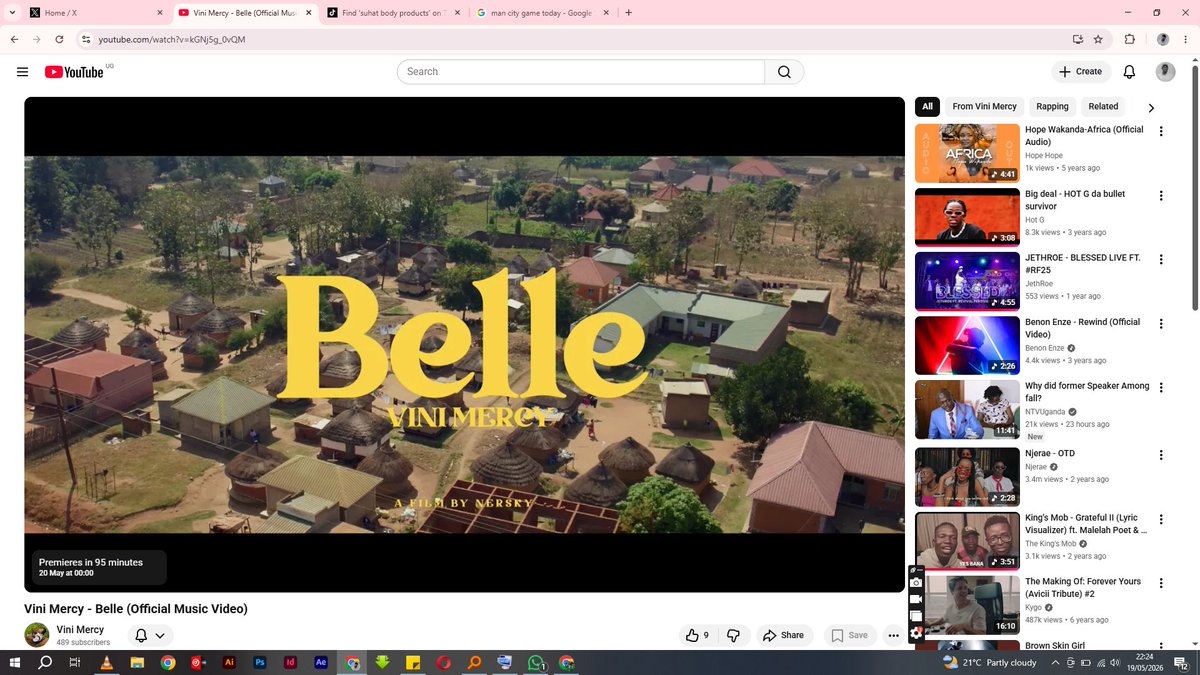The height and width of the screenshot is (675, 1200).
Task: Dislike the video with thumbs down
Action: click(x=733, y=635)
